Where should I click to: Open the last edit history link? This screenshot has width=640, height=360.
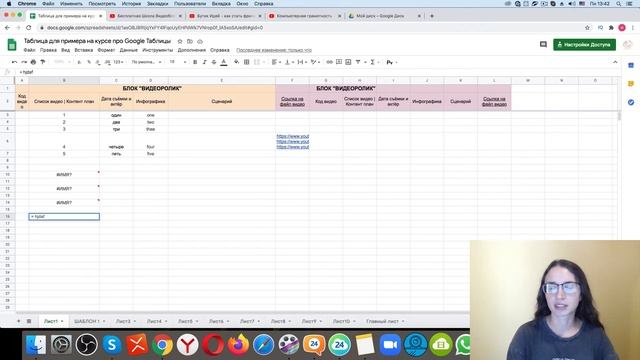(274, 50)
